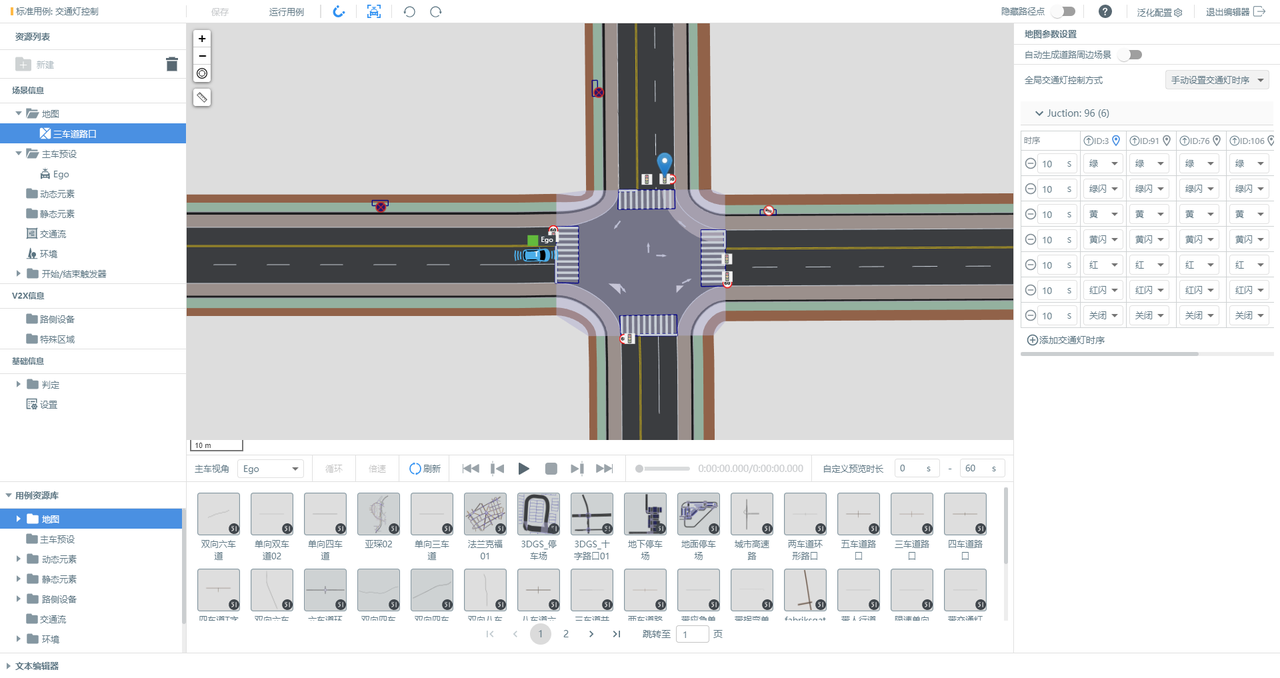Click the fit-to-screen focus icon in toolbar
This screenshot has height=678, width=1280.
pyautogui.click(x=374, y=12)
